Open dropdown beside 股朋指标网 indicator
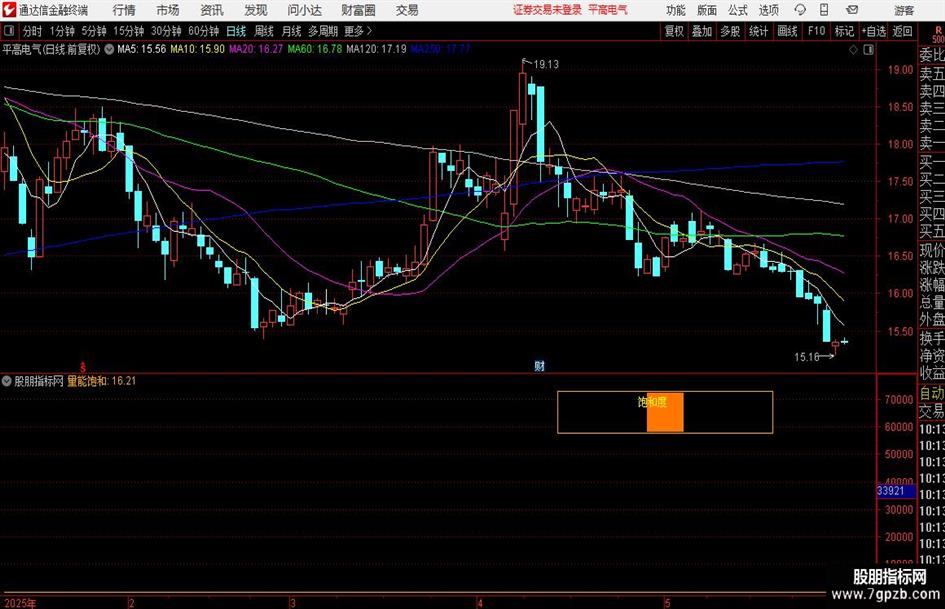This screenshot has width=945, height=609. pyautogui.click(x=7, y=381)
